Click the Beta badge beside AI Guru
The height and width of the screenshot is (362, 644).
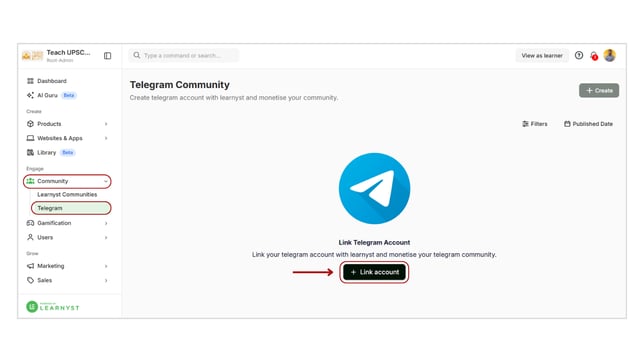(x=69, y=95)
